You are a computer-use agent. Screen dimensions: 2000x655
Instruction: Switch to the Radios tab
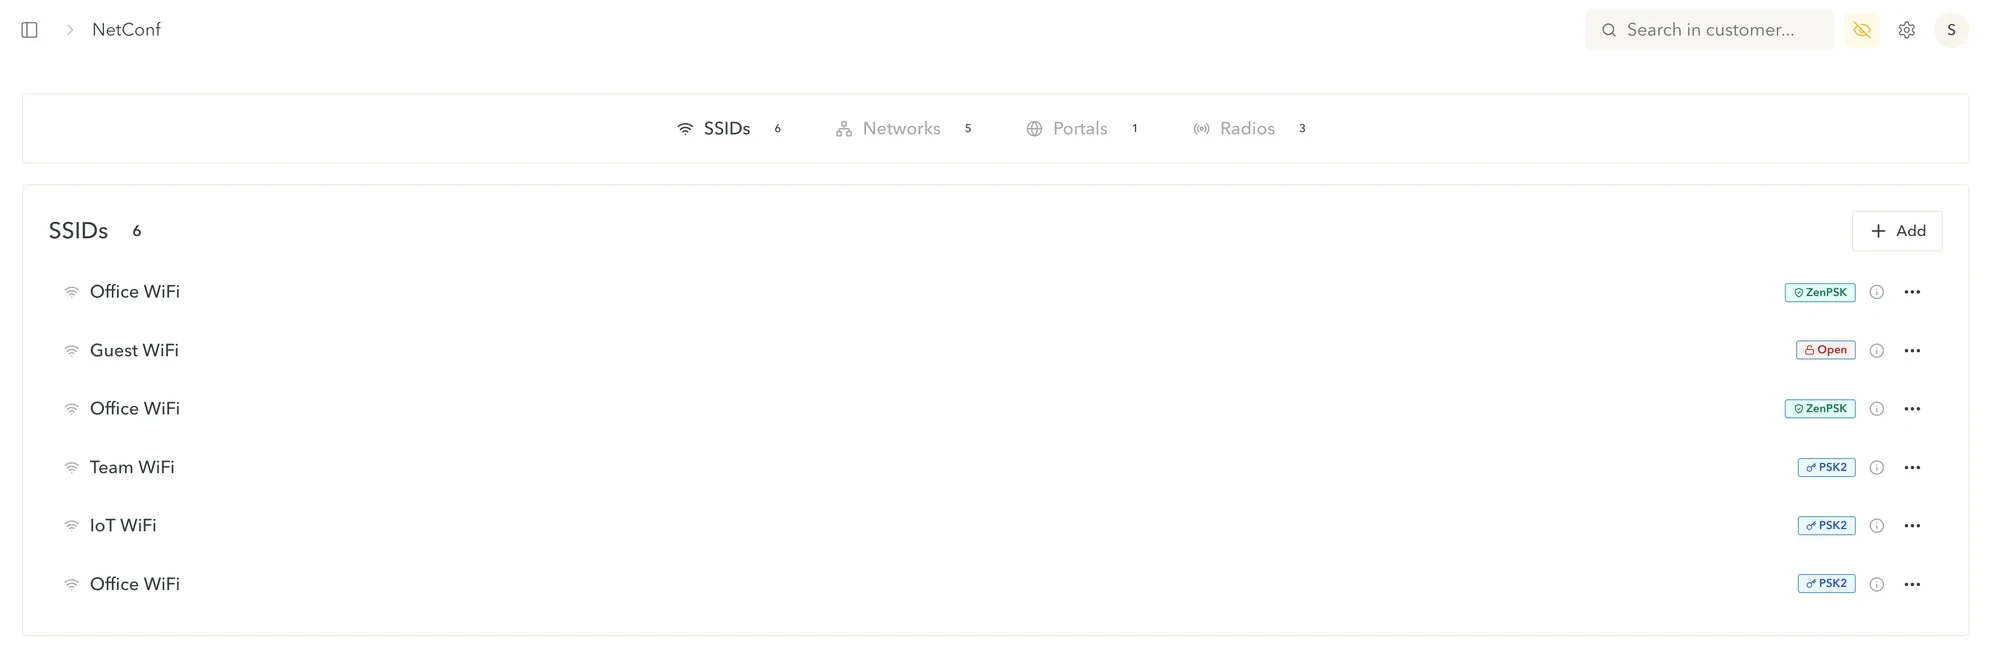coord(1250,128)
